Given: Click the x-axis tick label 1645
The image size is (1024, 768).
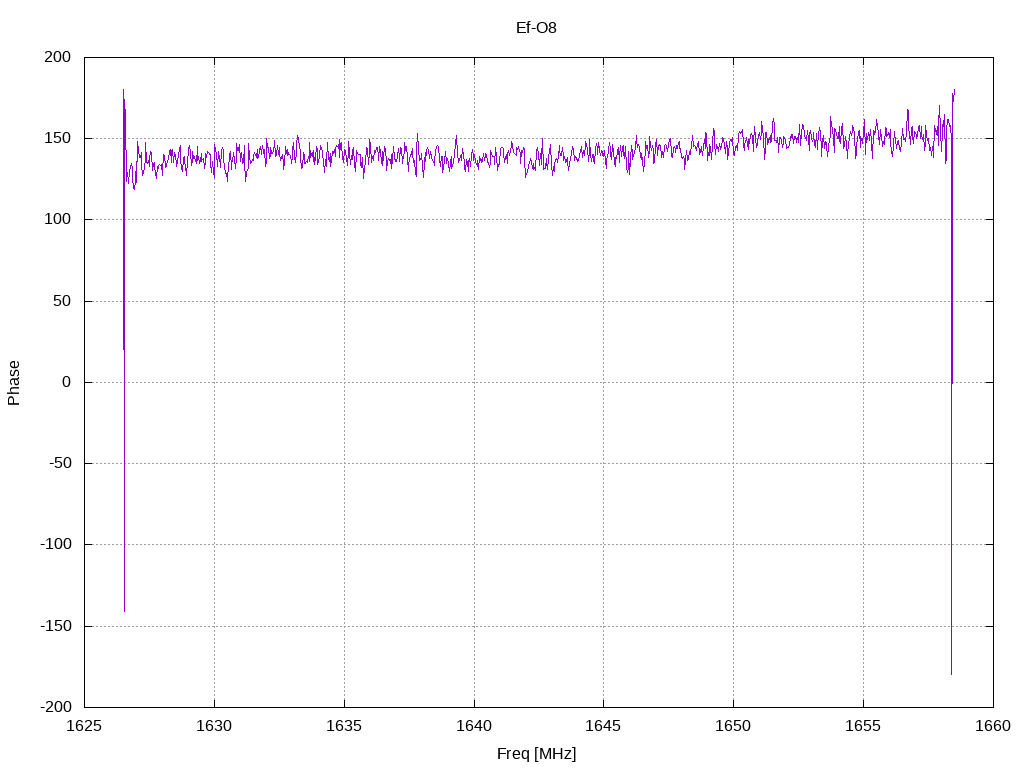Looking at the screenshot, I should [603, 726].
